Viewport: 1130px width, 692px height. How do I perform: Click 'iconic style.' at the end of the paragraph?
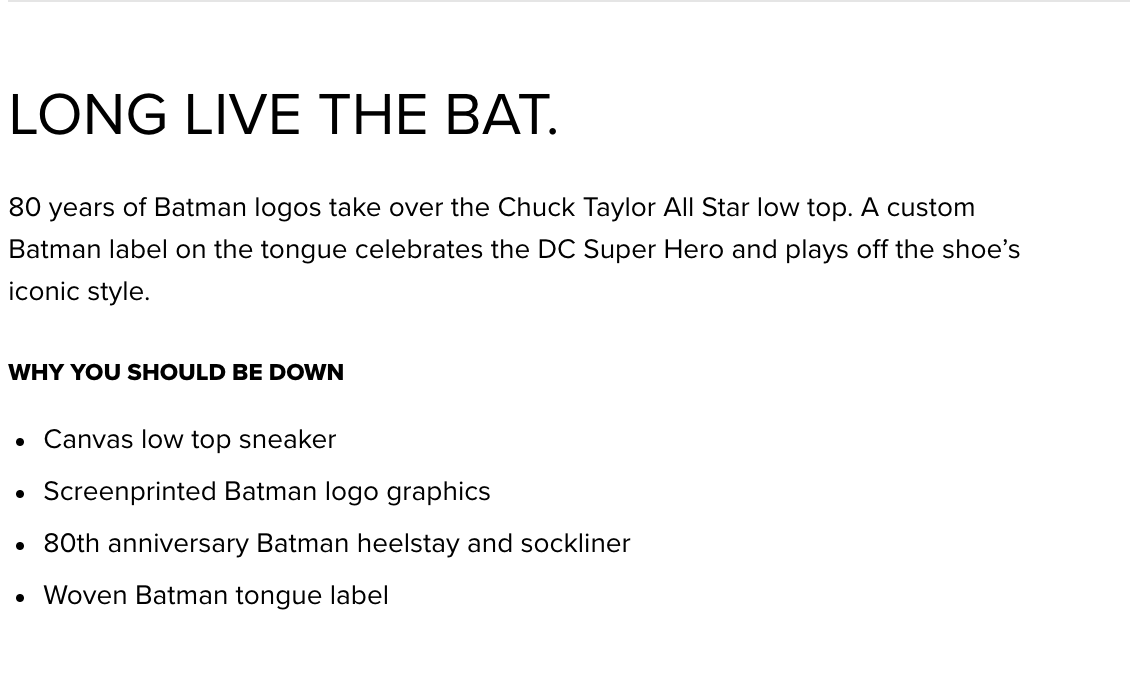pyautogui.click(x=79, y=291)
